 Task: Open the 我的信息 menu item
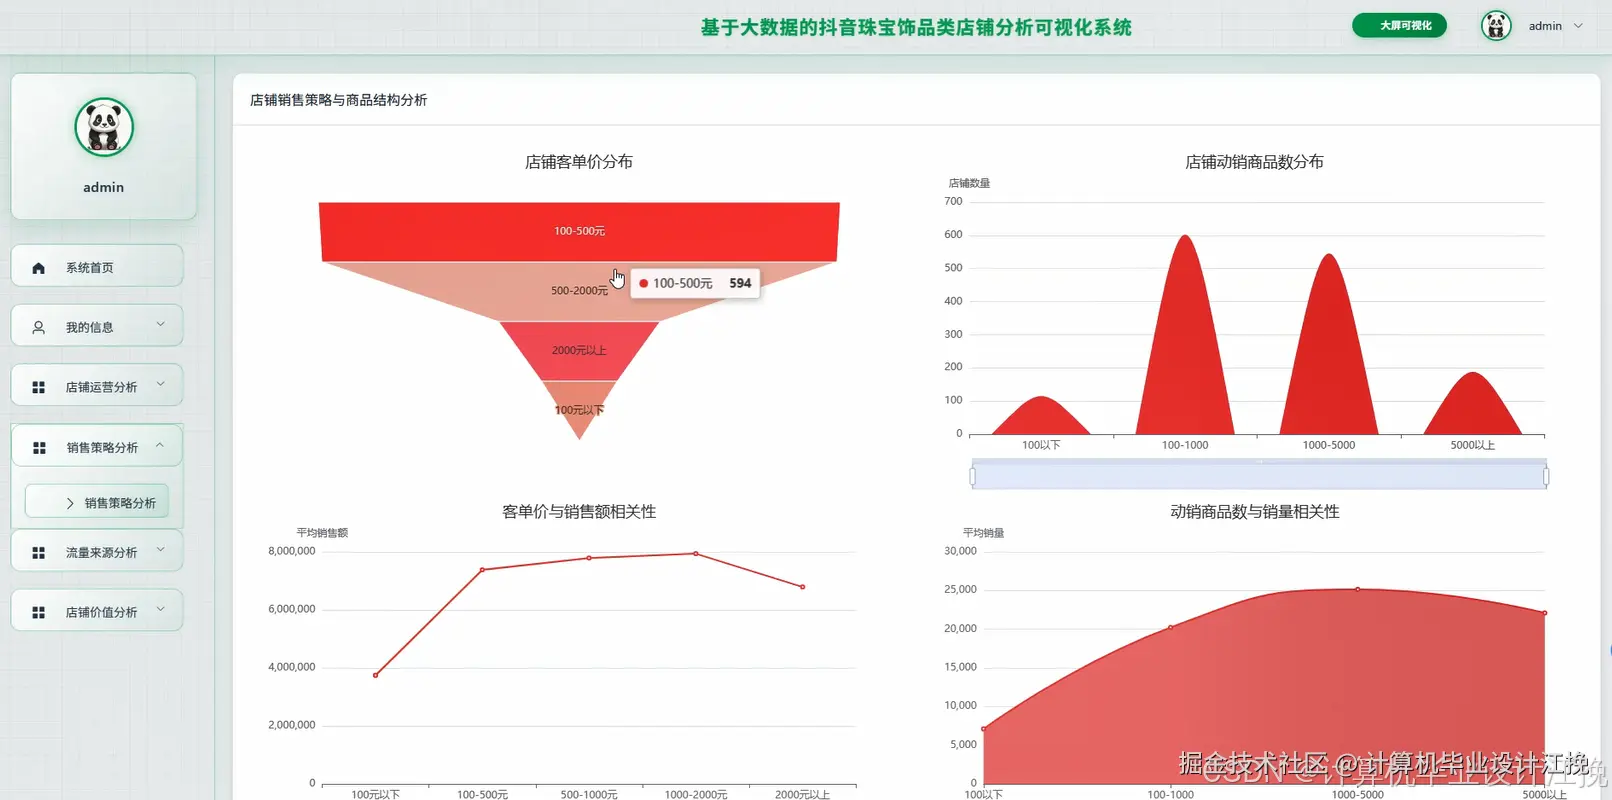tap(97, 326)
